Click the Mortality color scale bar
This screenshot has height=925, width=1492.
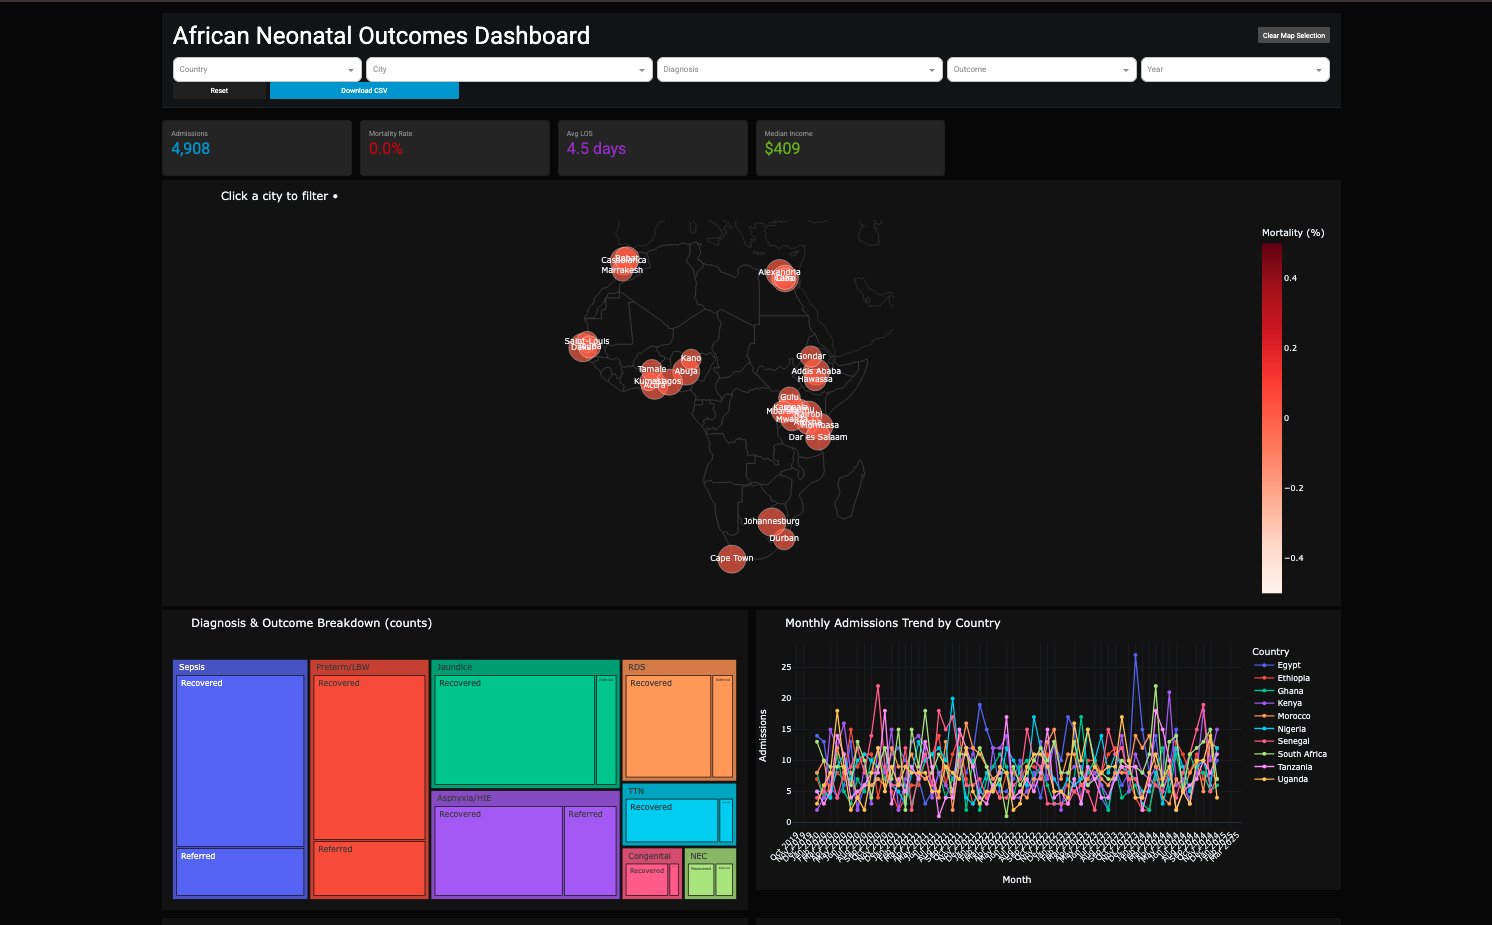point(1271,418)
